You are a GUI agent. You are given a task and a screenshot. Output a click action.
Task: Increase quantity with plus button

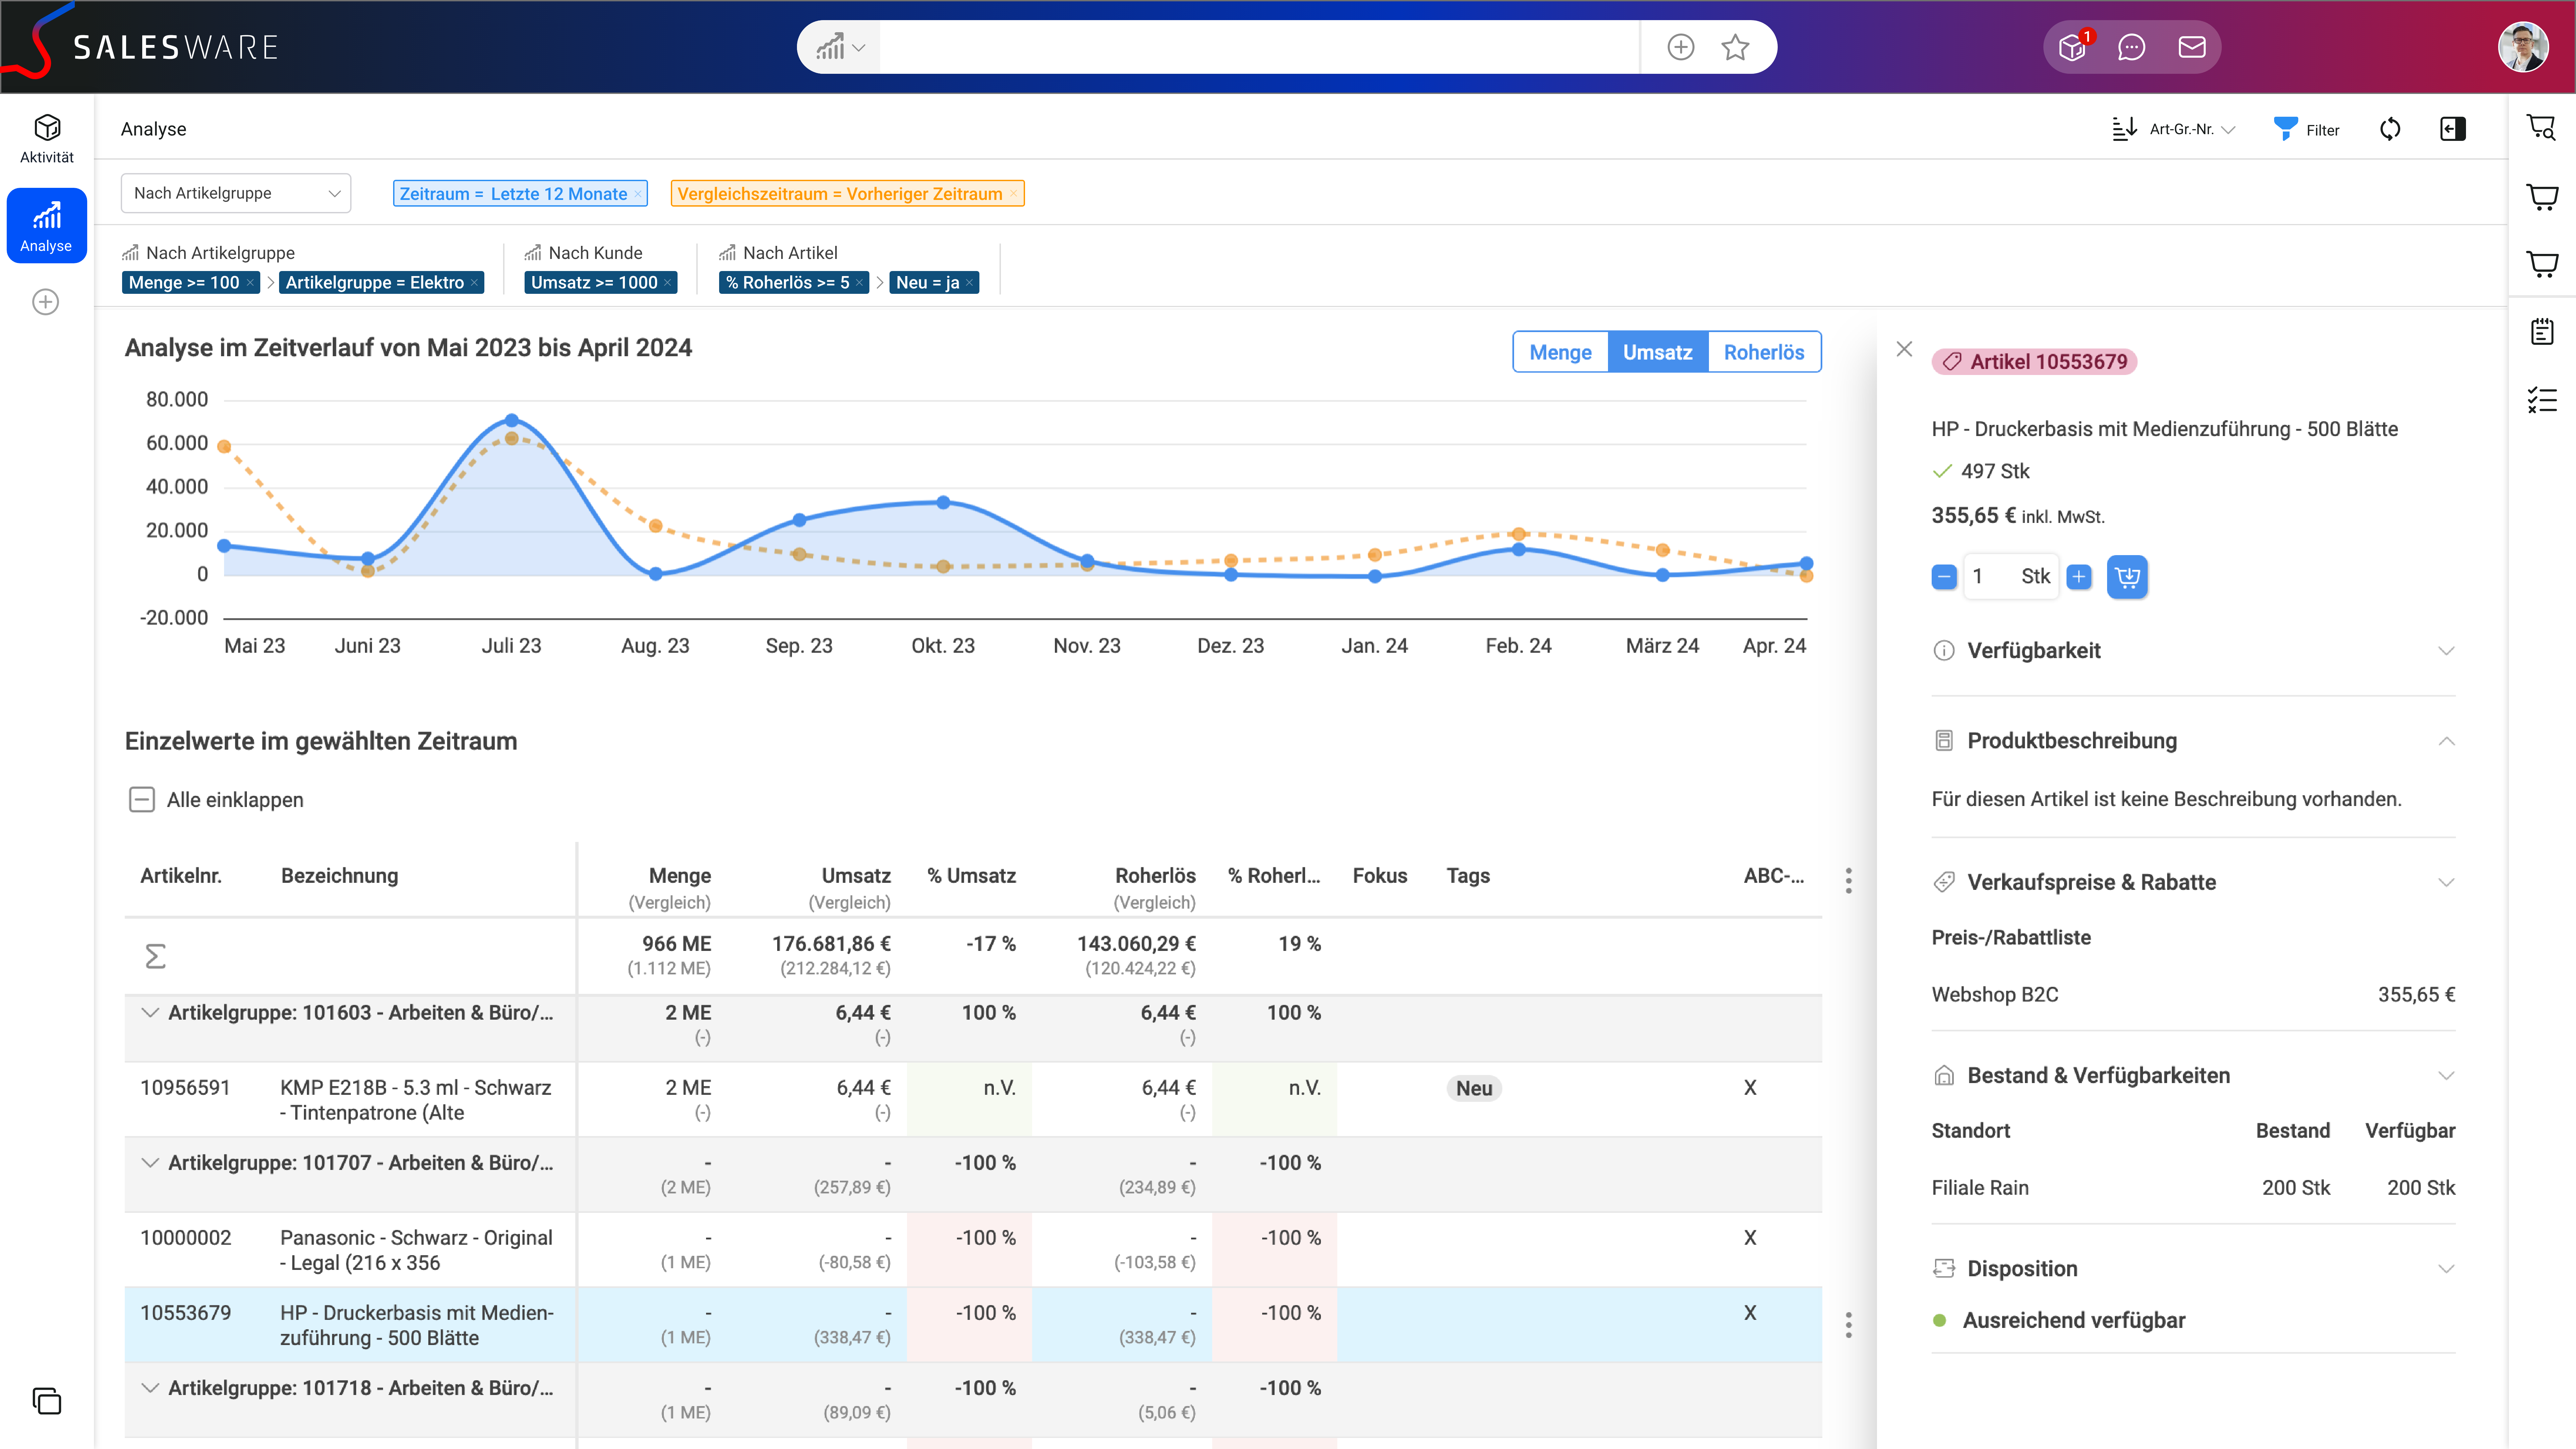coord(2079,577)
